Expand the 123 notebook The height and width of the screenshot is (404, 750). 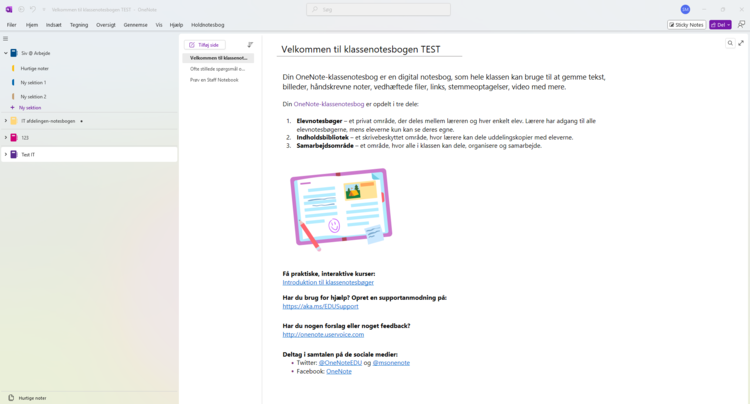coord(5,138)
